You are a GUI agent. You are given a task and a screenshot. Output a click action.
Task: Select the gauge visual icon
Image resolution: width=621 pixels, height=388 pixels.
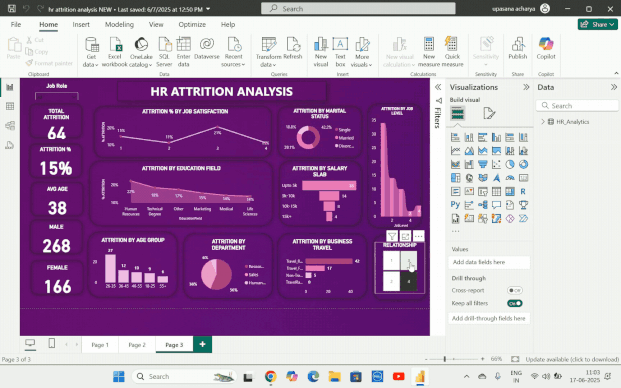click(510, 178)
